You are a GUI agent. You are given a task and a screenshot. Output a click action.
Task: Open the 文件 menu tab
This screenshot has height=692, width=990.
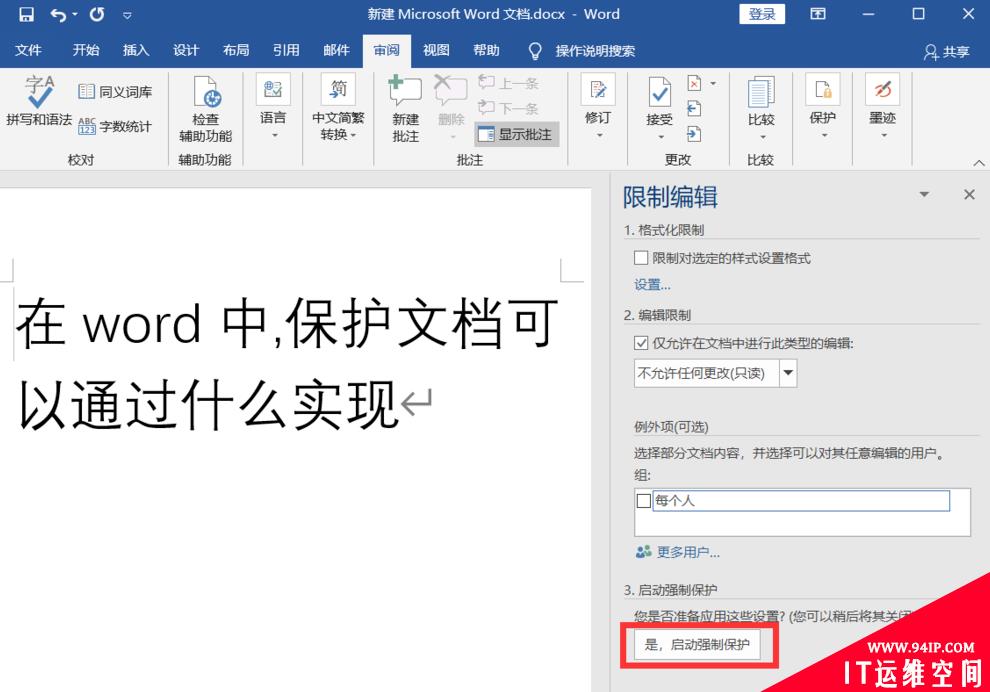pyautogui.click(x=28, y=51)
